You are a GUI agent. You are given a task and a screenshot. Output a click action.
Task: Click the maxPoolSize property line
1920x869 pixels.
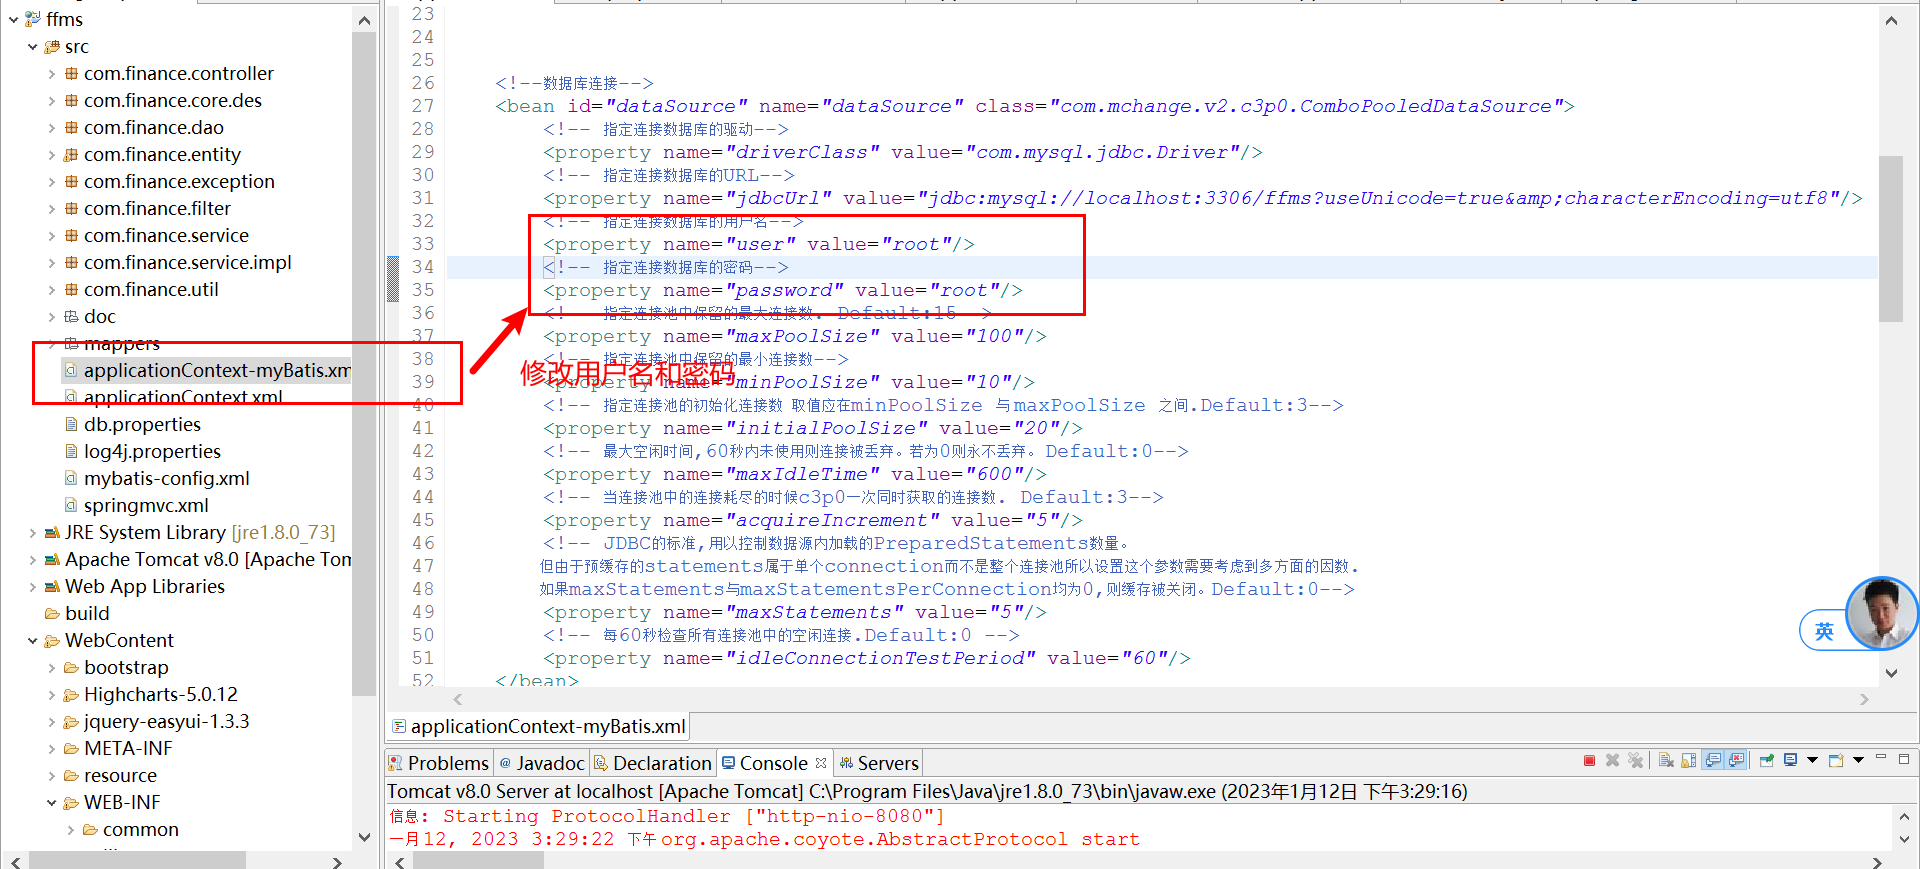pyautogui.click(x=794, y=336)
